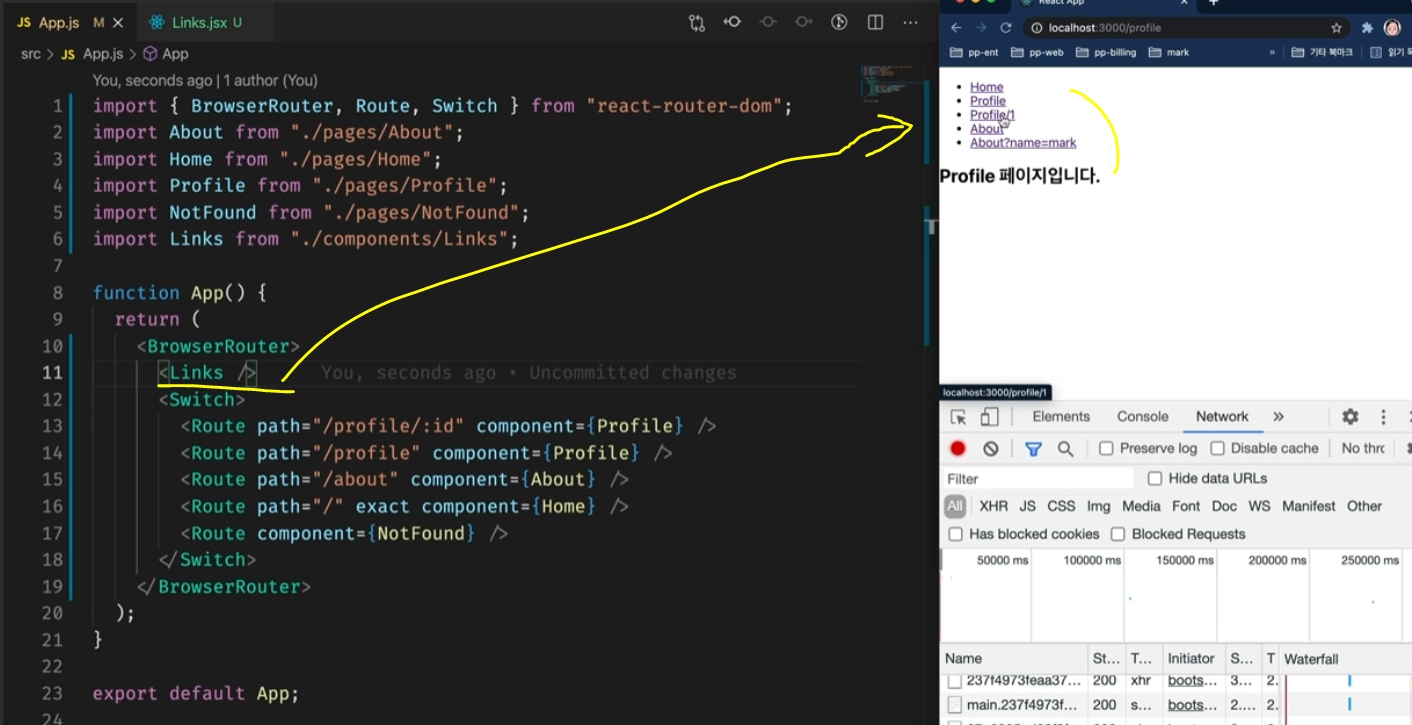Click the DevTools inspect element picker icon
This screenshot has height=725, width=1412.
point(958,417)
